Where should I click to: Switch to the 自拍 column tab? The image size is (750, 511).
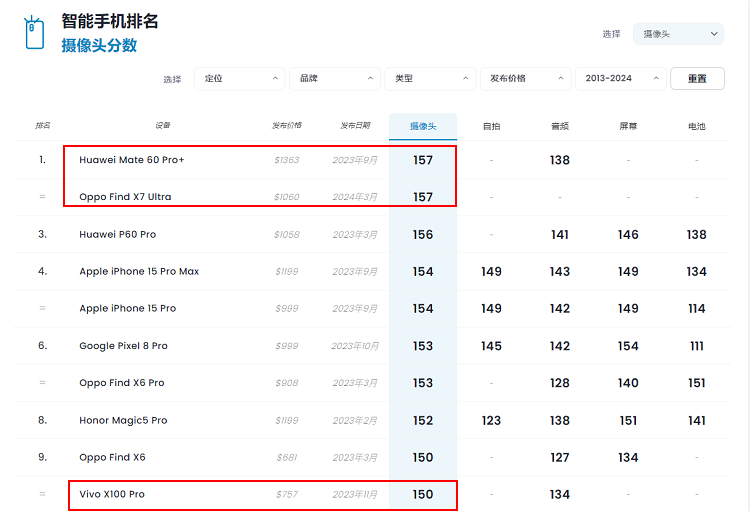(491, 126)
